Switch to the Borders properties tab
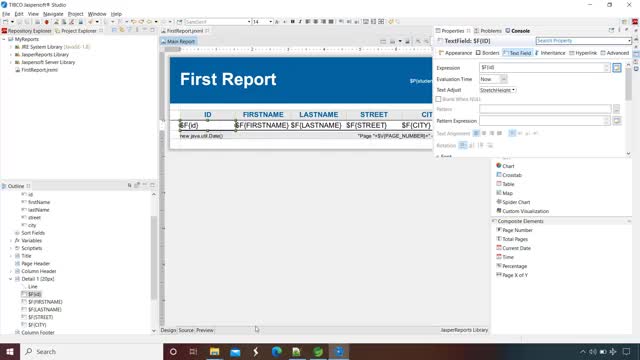This screenshot has height=360, width=640. 487,53
